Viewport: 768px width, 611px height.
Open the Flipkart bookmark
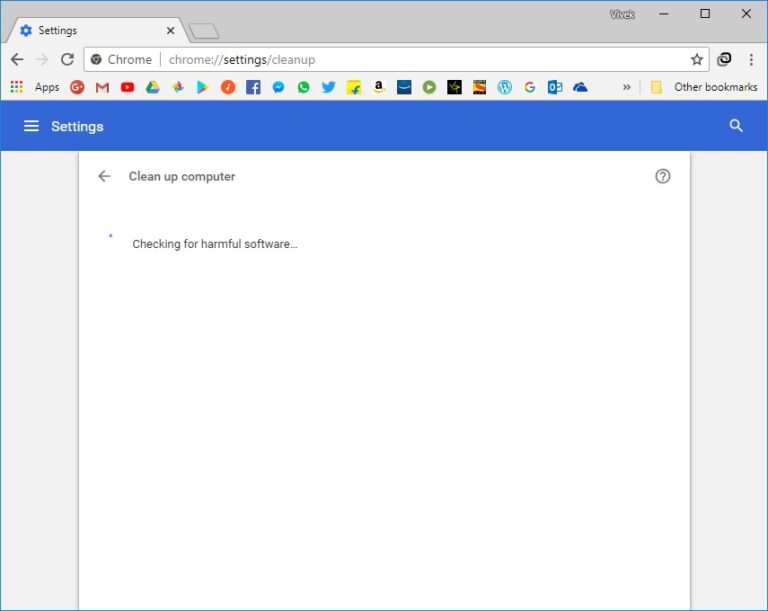(x=354, y=87)
